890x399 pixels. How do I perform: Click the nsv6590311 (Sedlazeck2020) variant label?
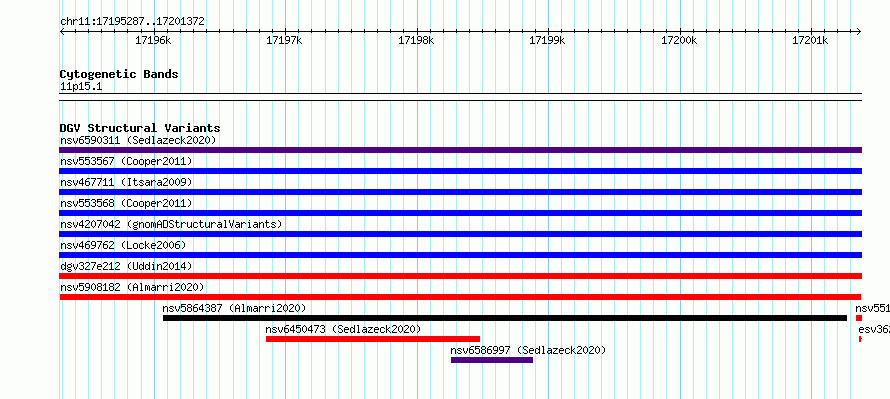[138, 140]
